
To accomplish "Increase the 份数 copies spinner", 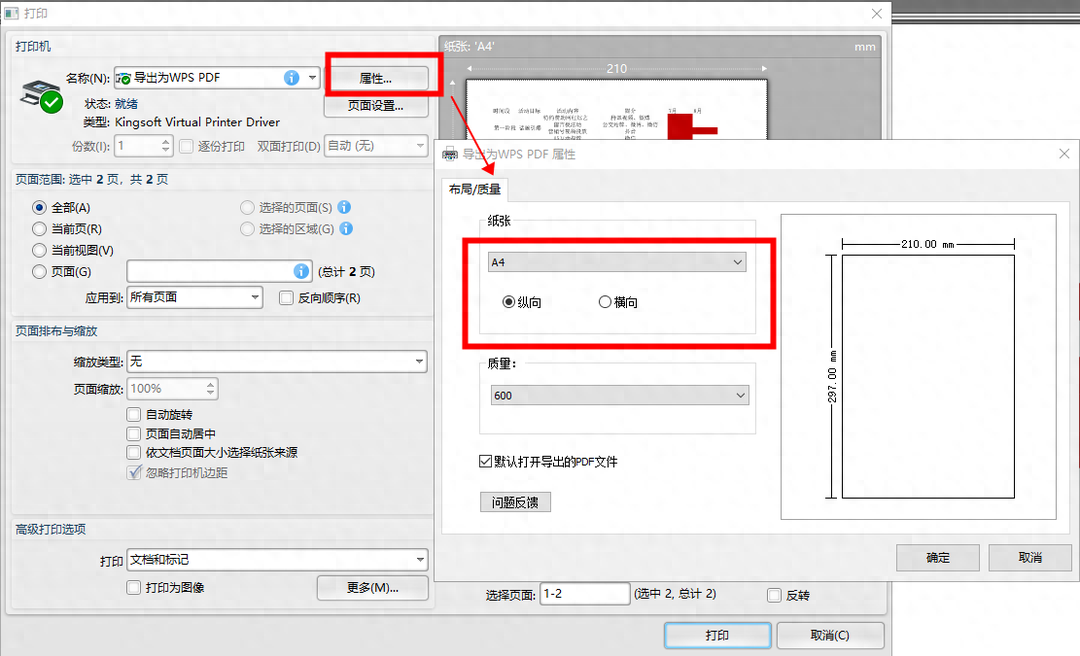I will click(x=165, y=141).
